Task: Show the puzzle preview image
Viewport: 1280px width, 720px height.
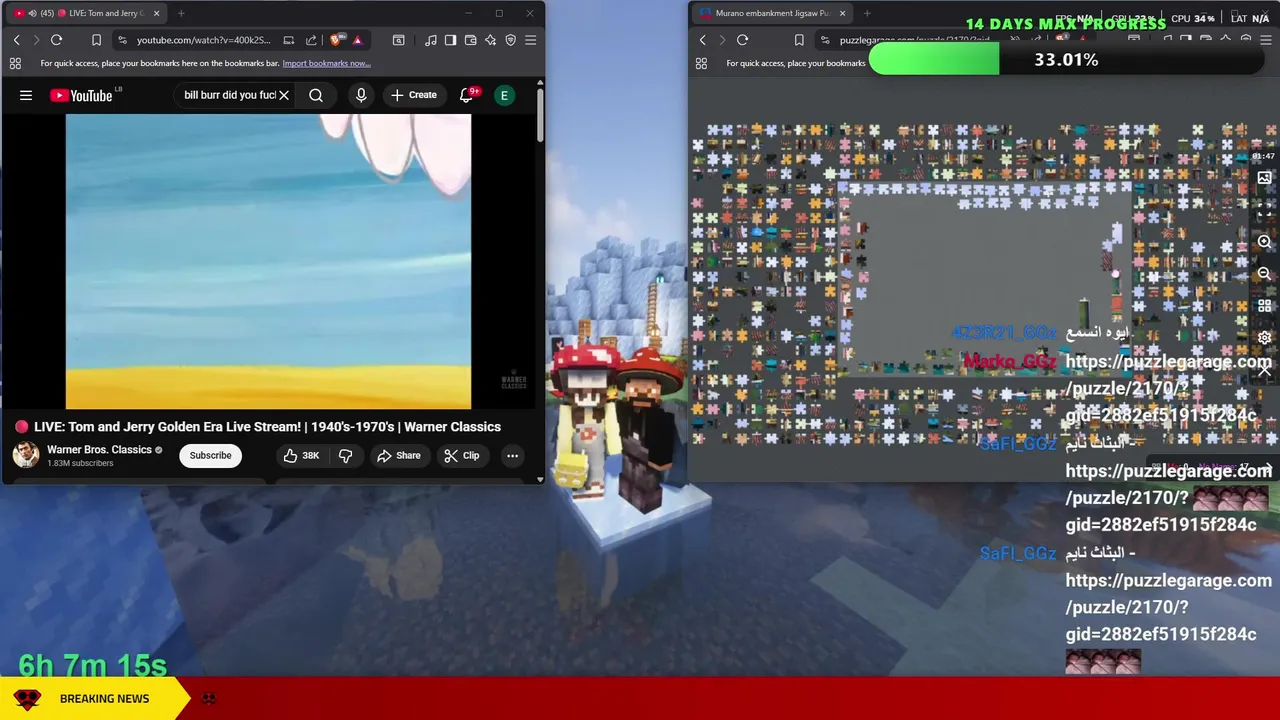Action: [1264, 178]
